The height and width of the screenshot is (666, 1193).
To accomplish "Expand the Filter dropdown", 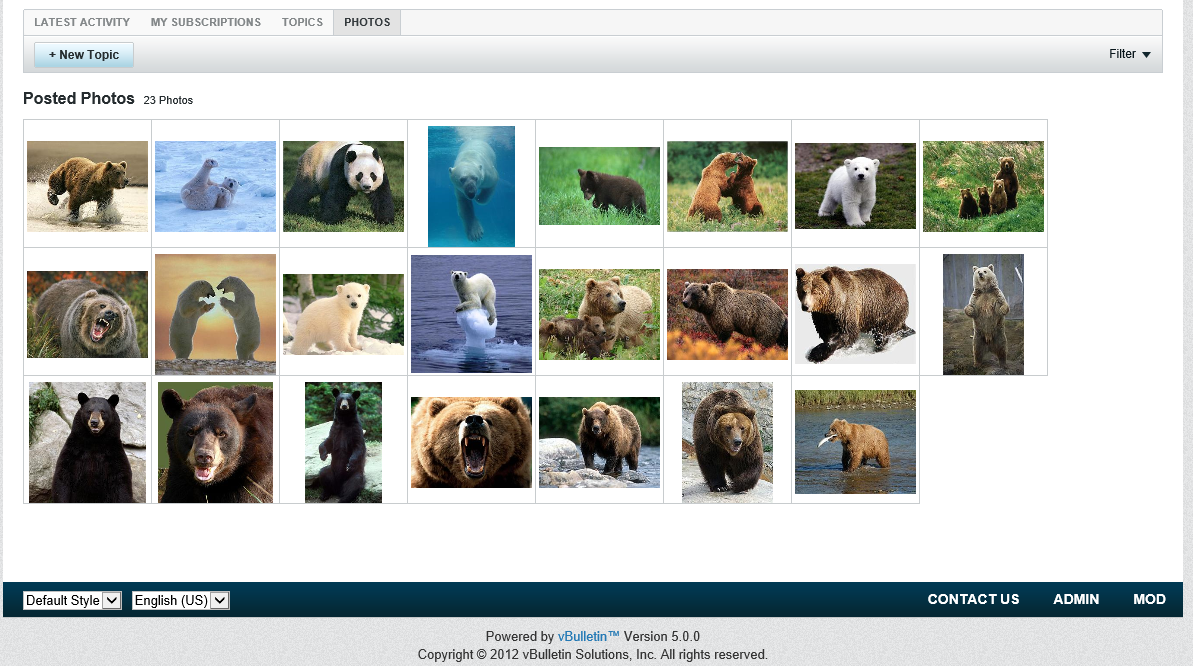I will point(1129,54).
